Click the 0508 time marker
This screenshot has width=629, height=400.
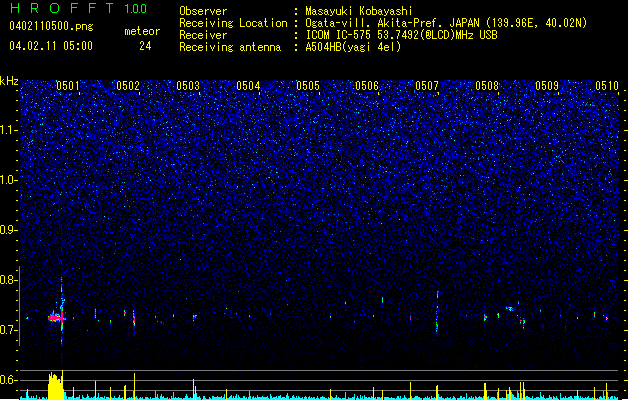click(487, 86)
